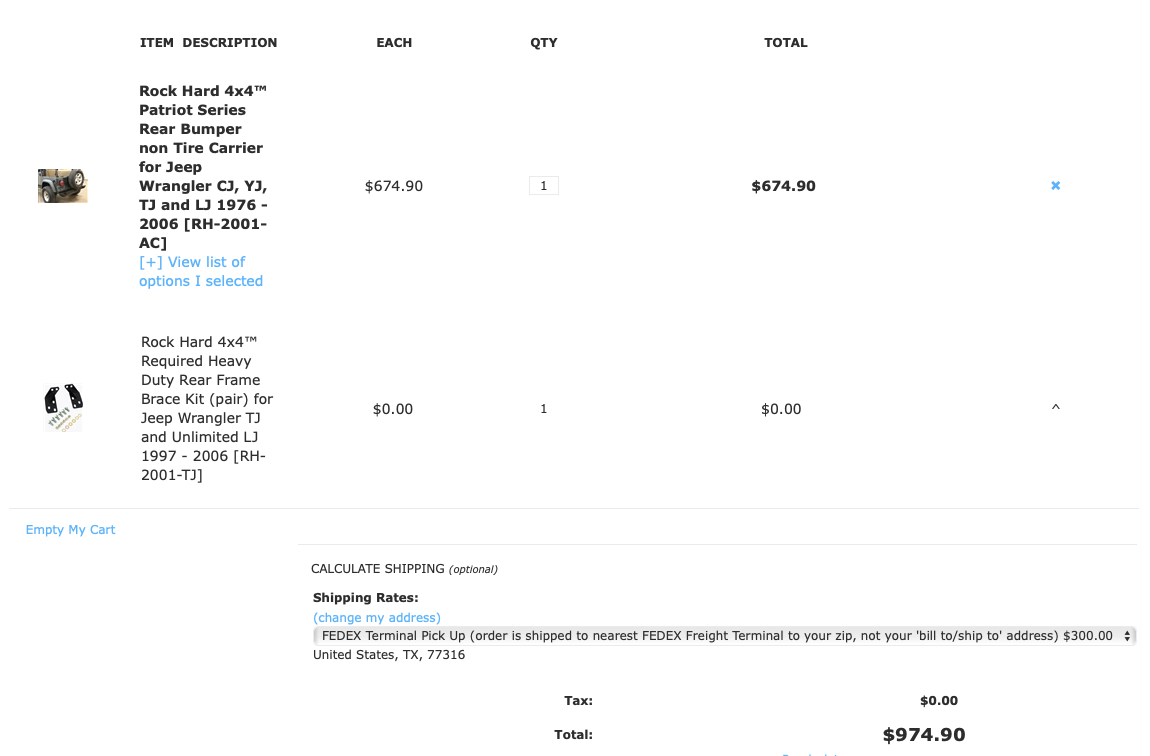
Task: Click the change my address link
Action: pos(376,618)
